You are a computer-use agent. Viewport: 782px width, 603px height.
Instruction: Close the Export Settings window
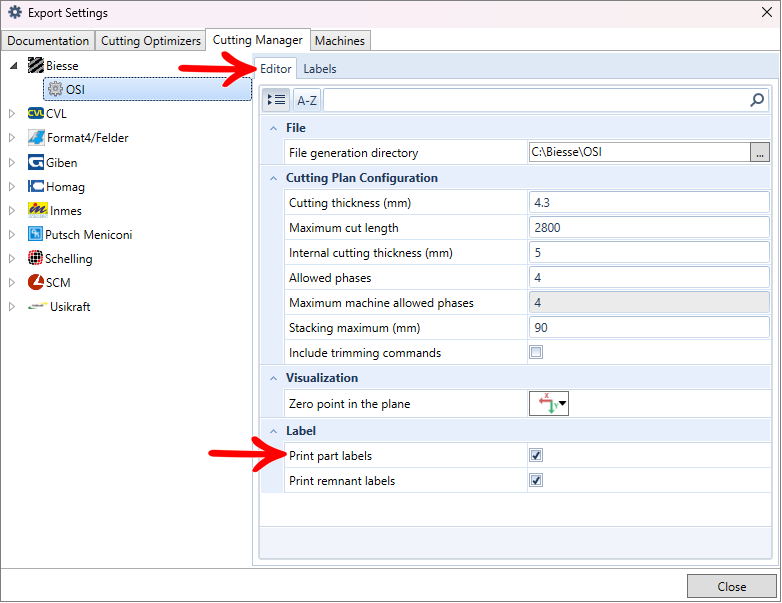(767, 12)
